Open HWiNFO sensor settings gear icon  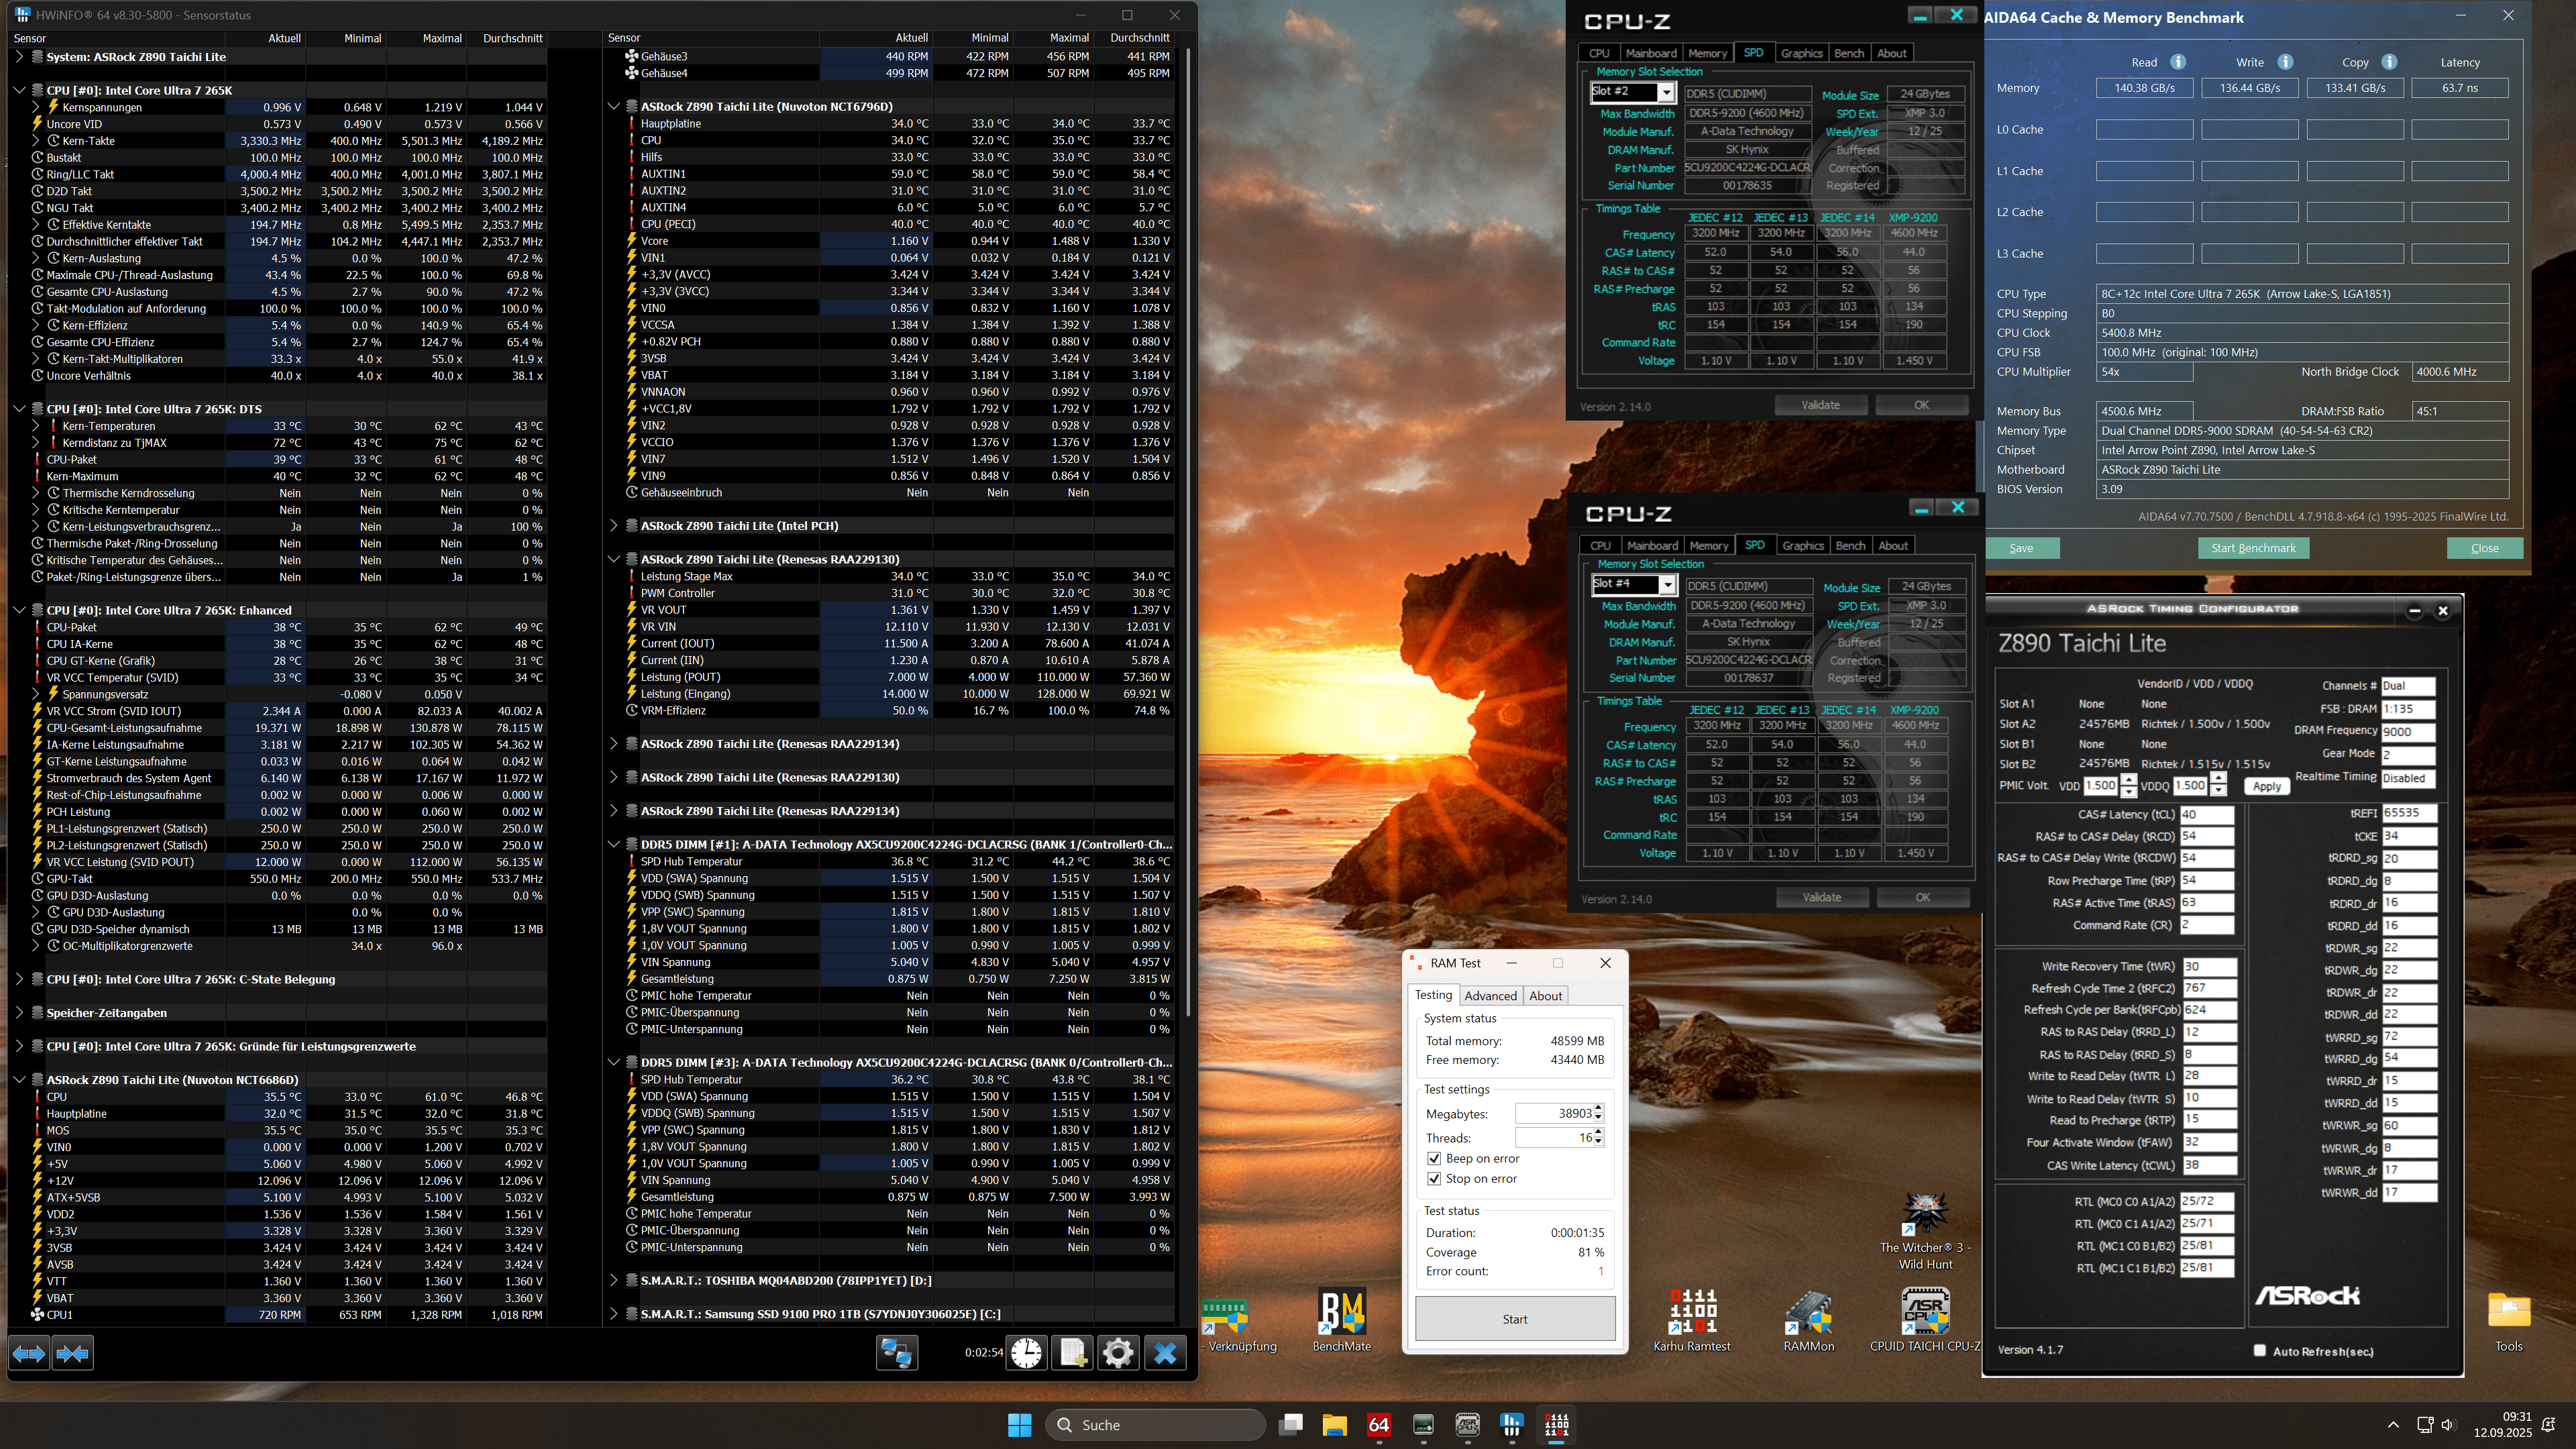point(1118,1353)
